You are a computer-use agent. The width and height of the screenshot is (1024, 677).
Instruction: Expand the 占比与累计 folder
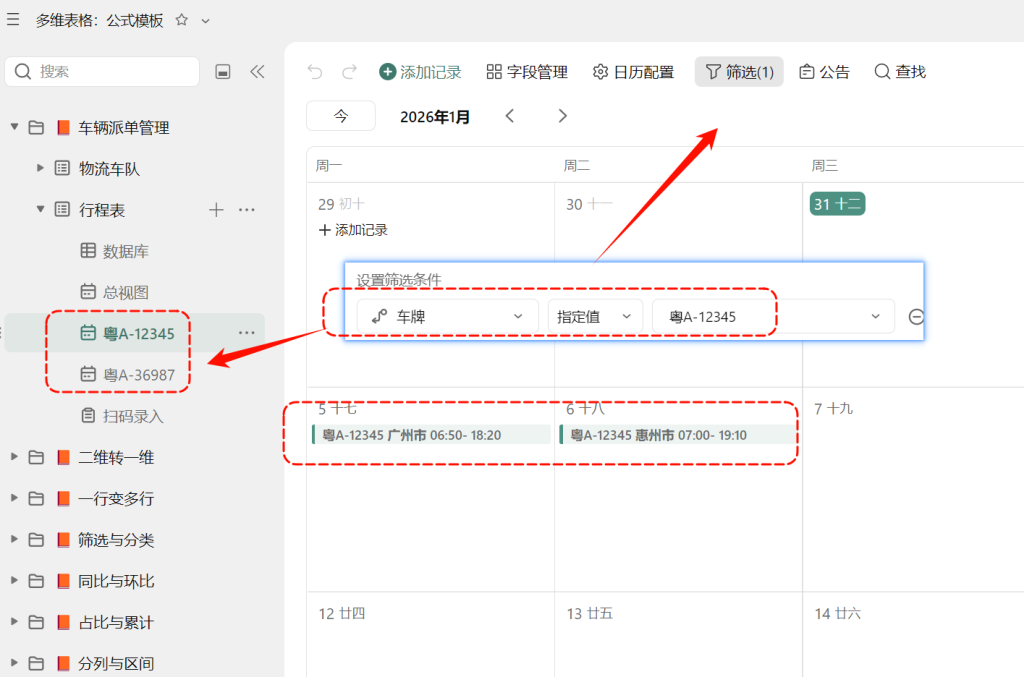(x=14, y=622)
